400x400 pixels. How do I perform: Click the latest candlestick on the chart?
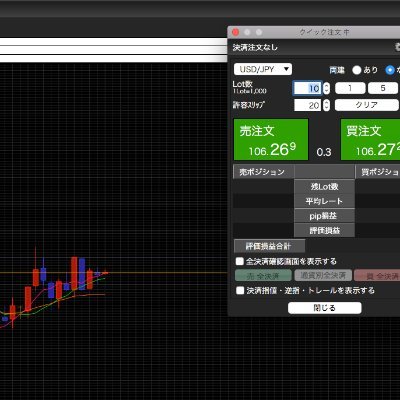tap(106, 273)
